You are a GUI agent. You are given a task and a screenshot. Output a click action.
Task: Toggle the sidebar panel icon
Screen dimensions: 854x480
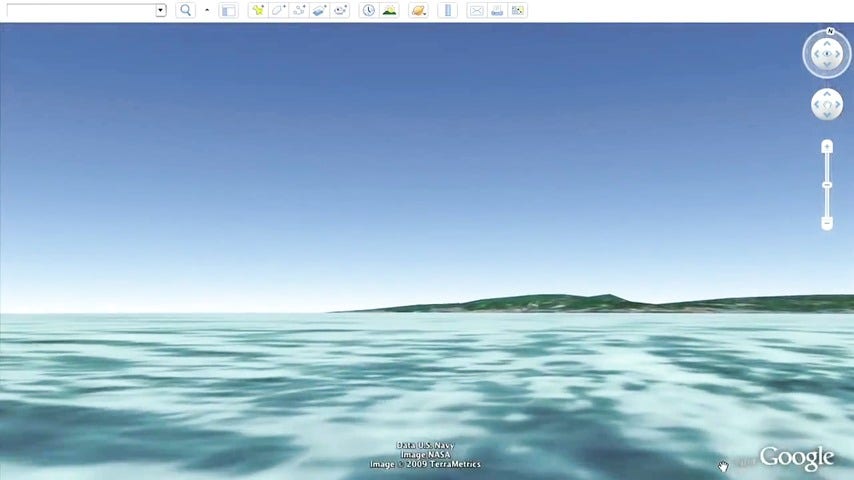coord(228,10)
